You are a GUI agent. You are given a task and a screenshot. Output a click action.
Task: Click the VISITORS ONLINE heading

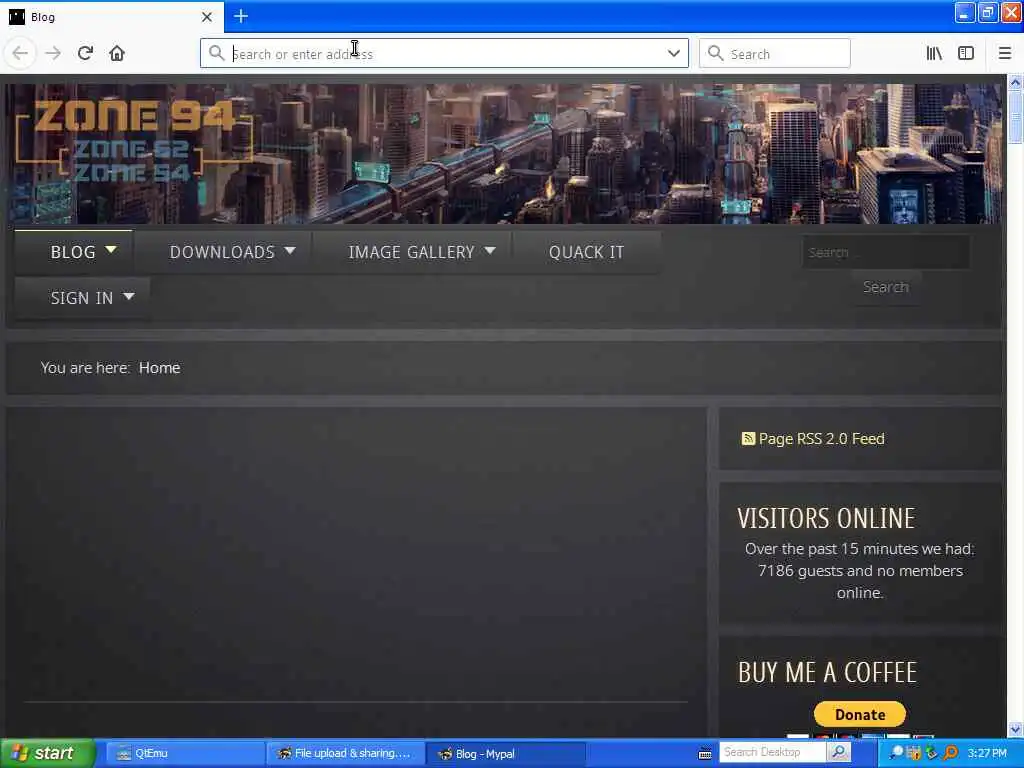(826, 519)
